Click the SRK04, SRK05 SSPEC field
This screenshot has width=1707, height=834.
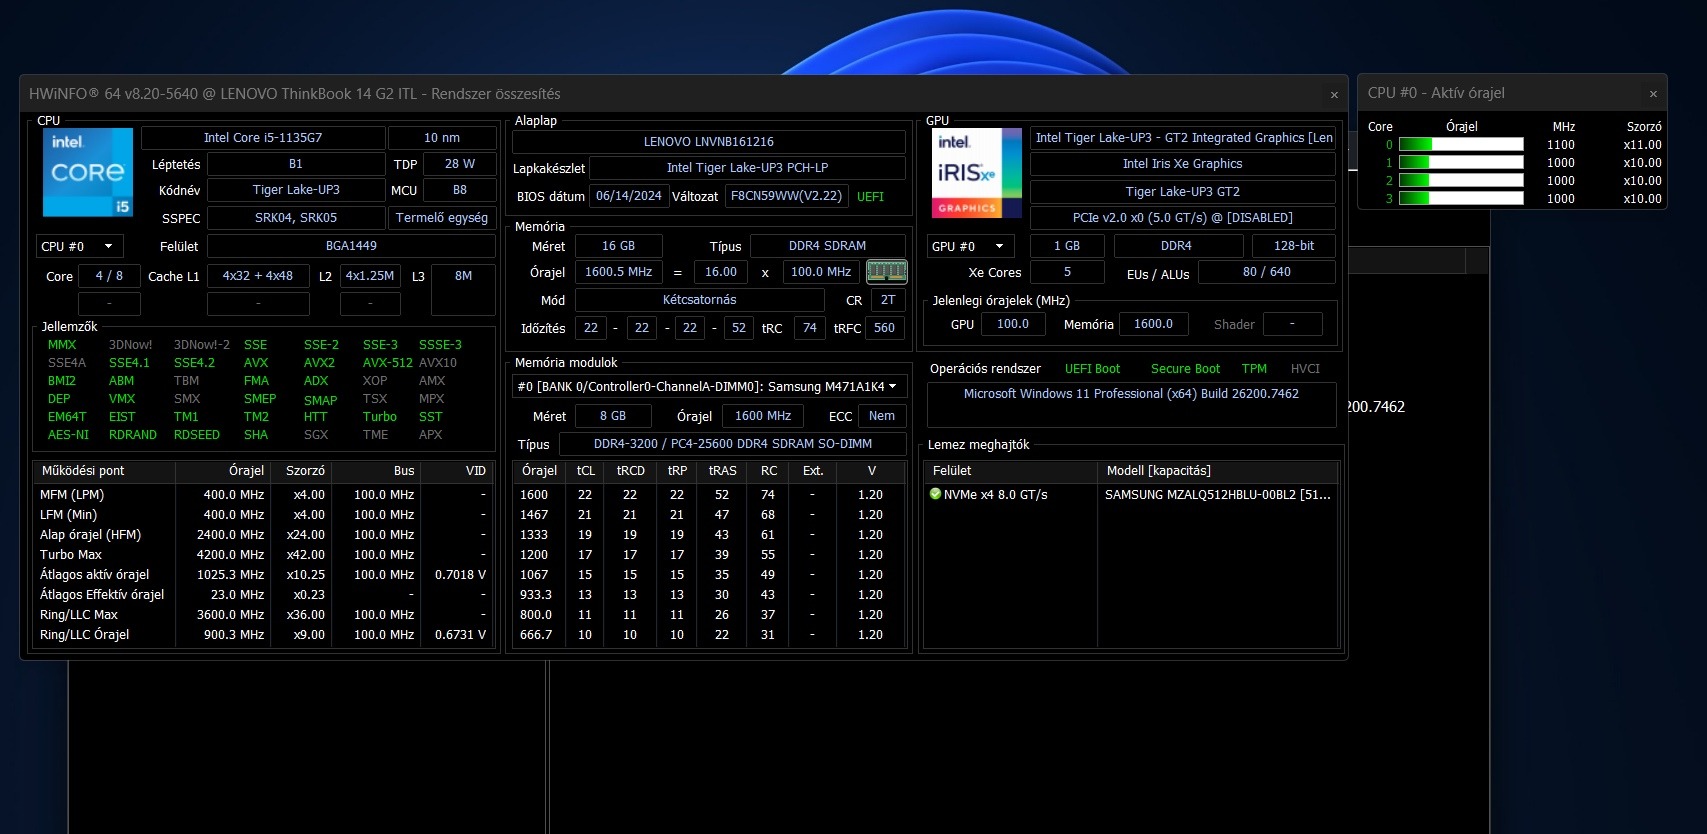click(296, 218)
